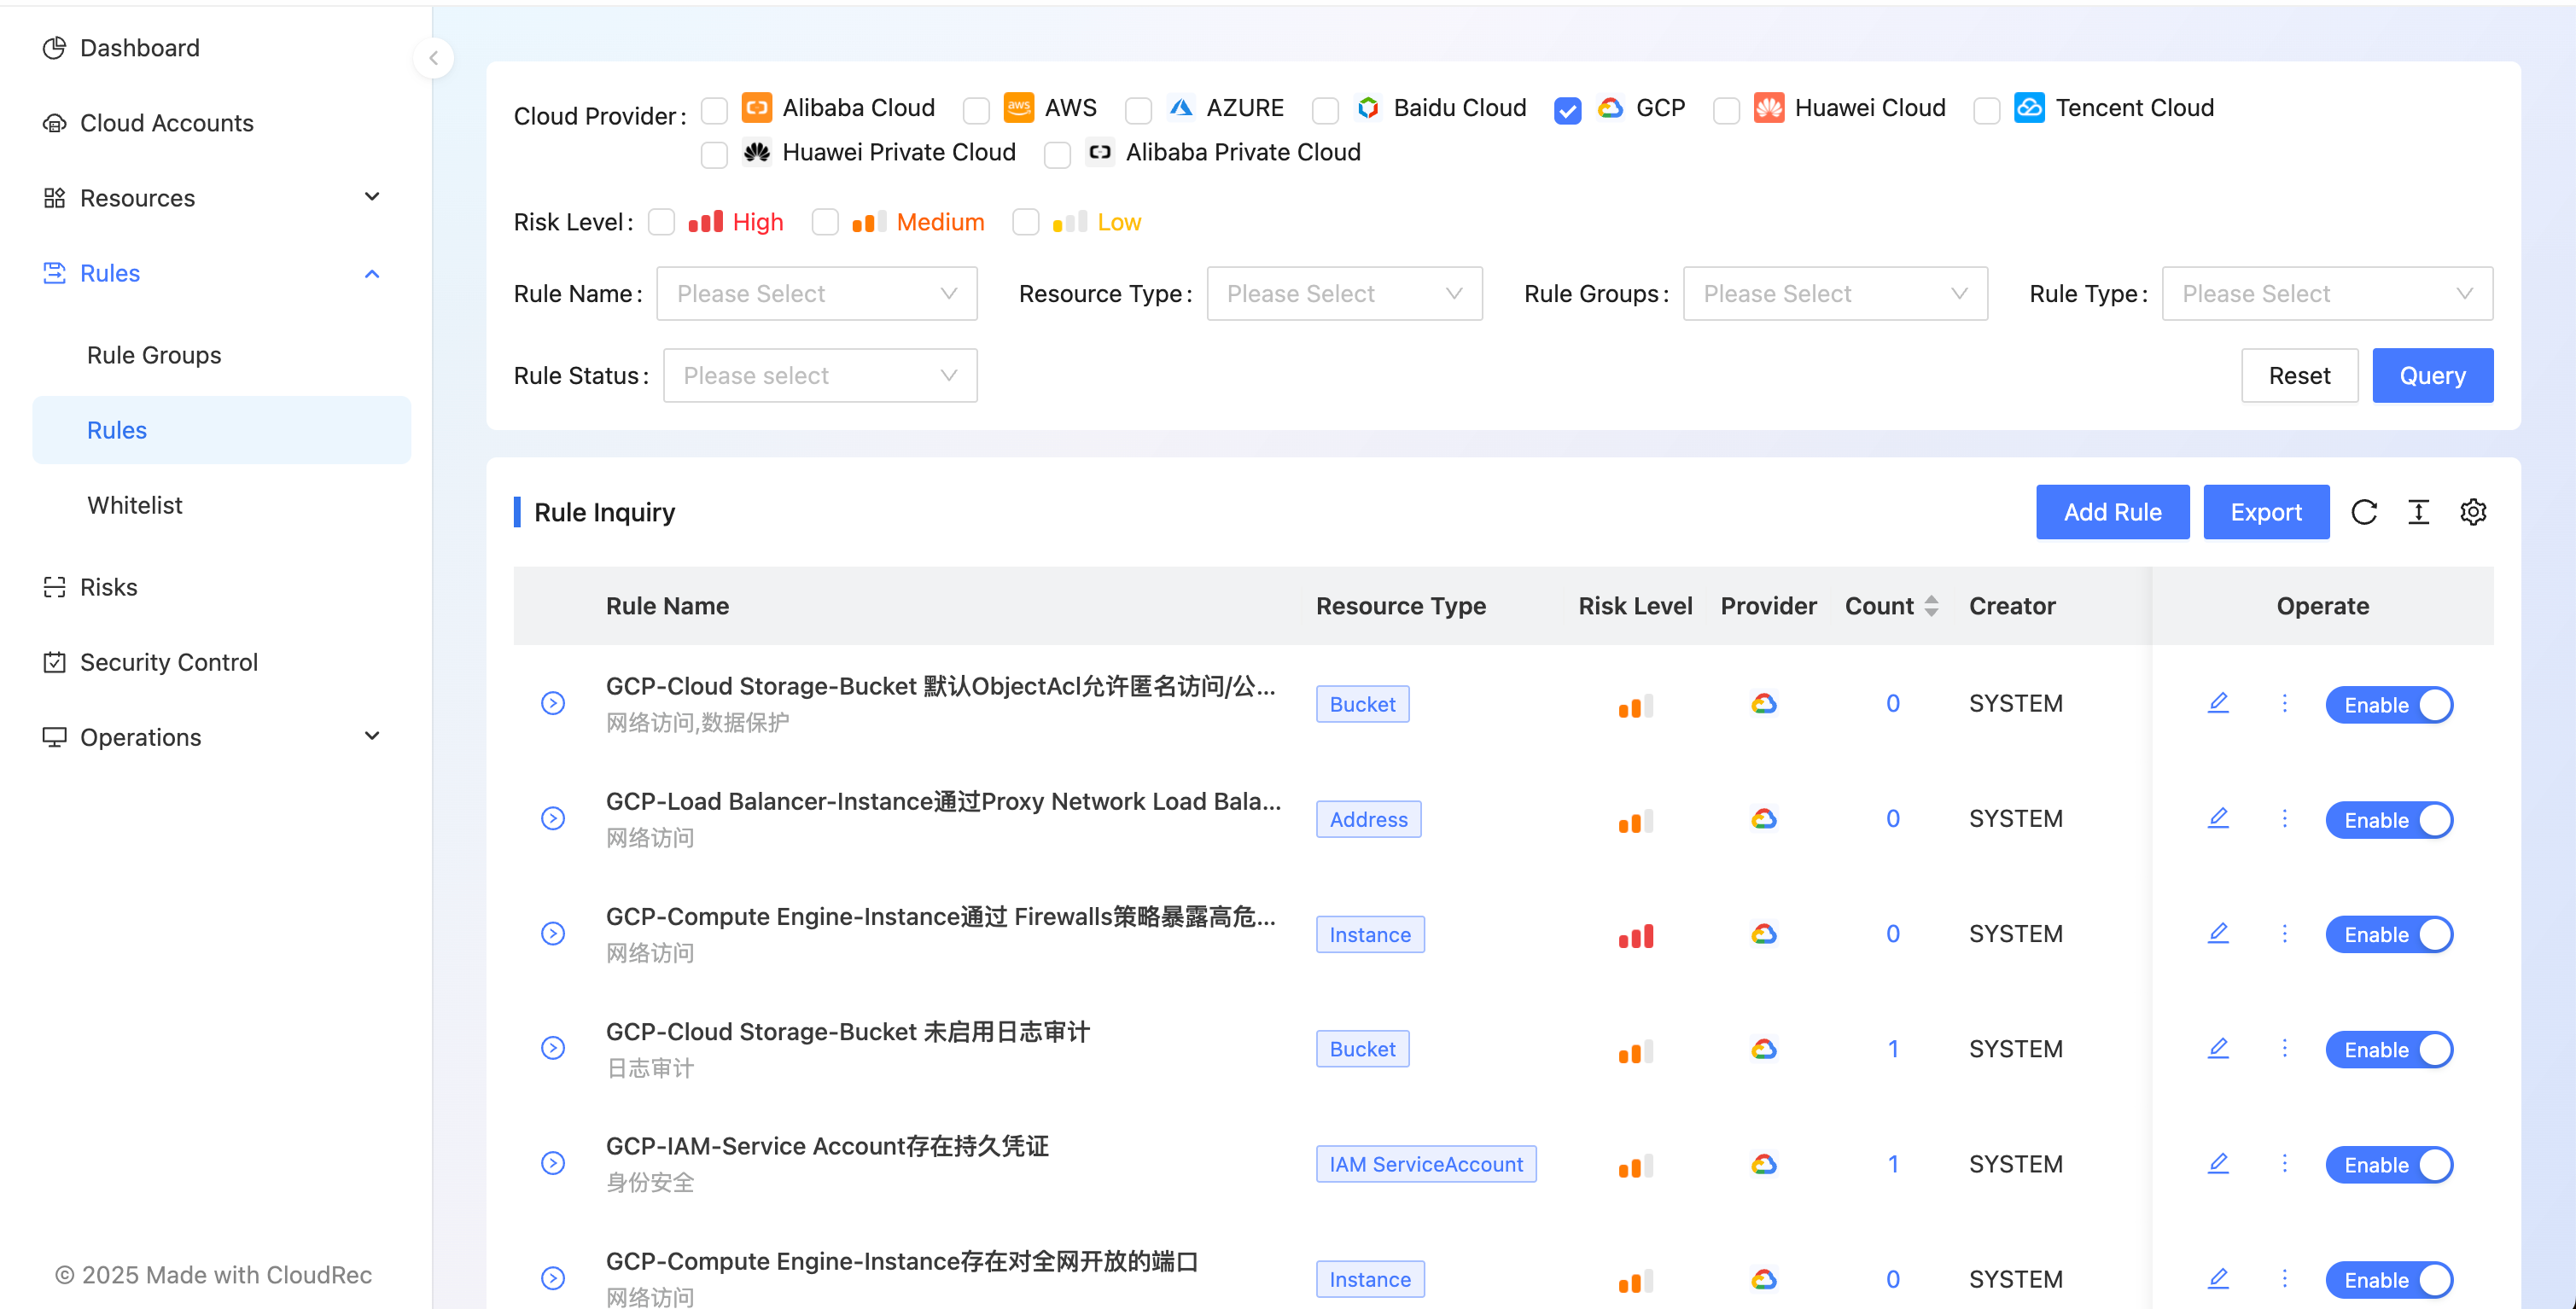Click the IAM ServiceAccount resource tag

[1426, 1164]
